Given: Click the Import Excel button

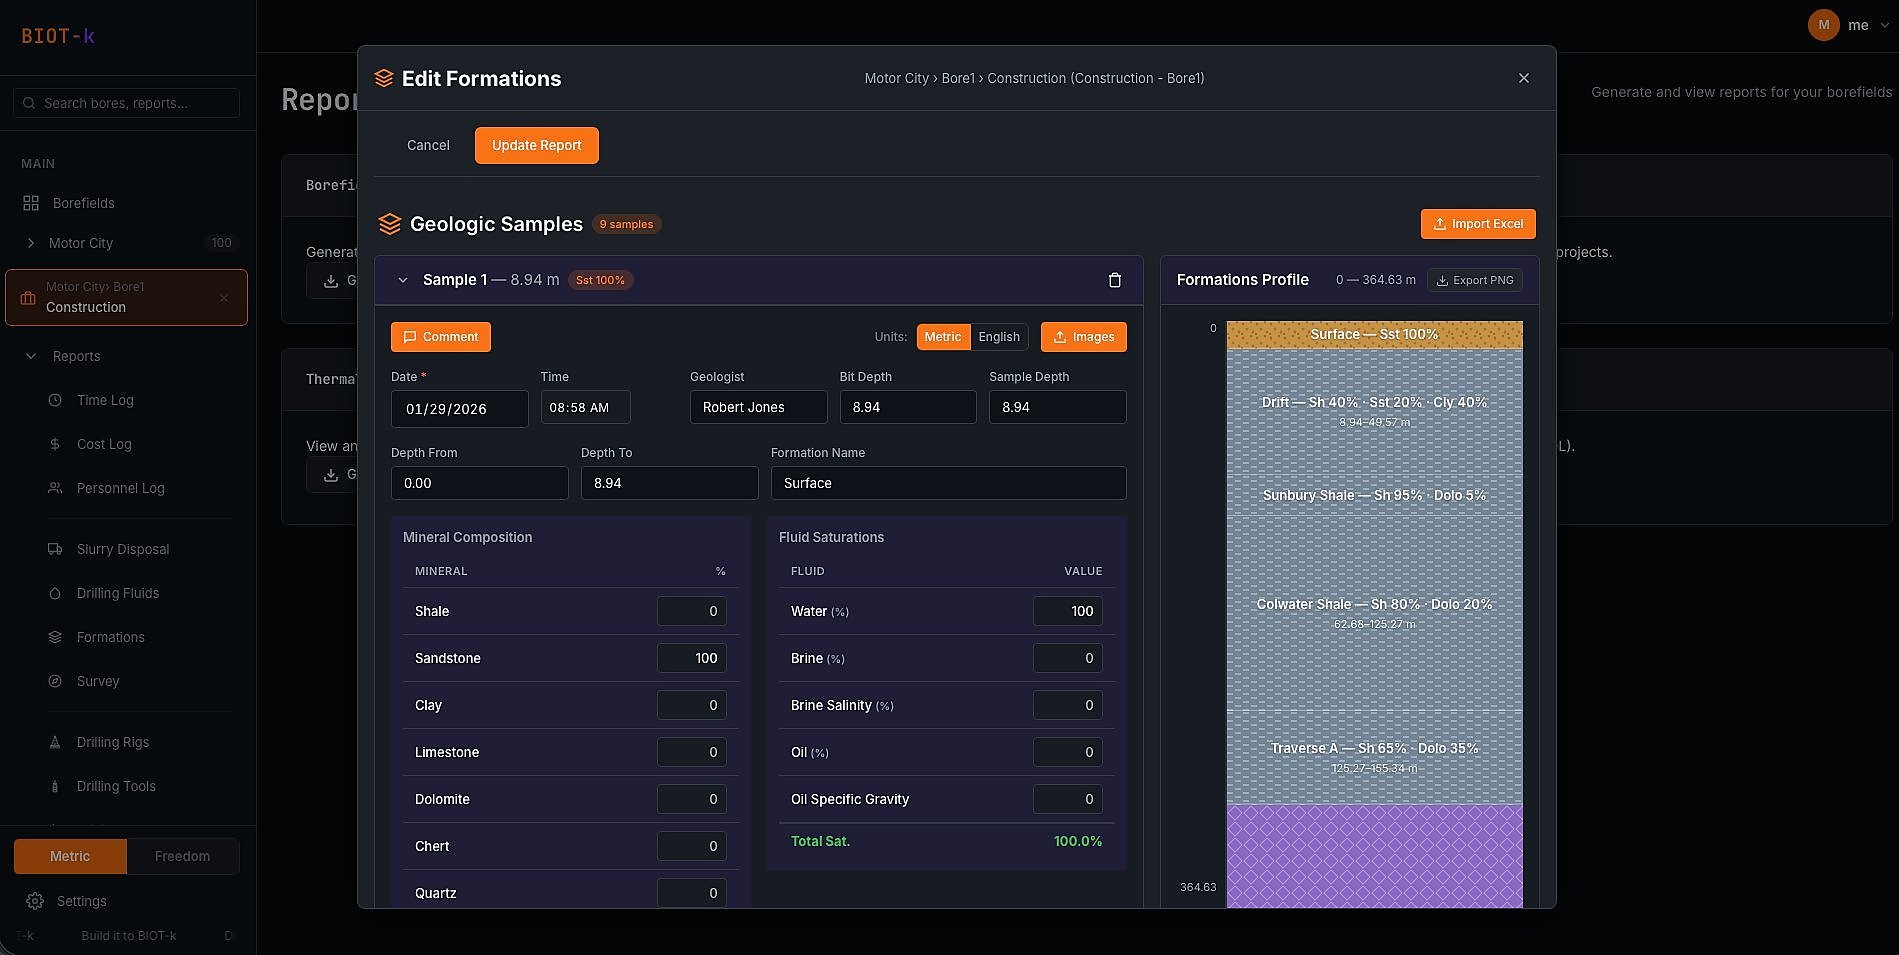Looking at the screenshot, I should (1477, 224).
